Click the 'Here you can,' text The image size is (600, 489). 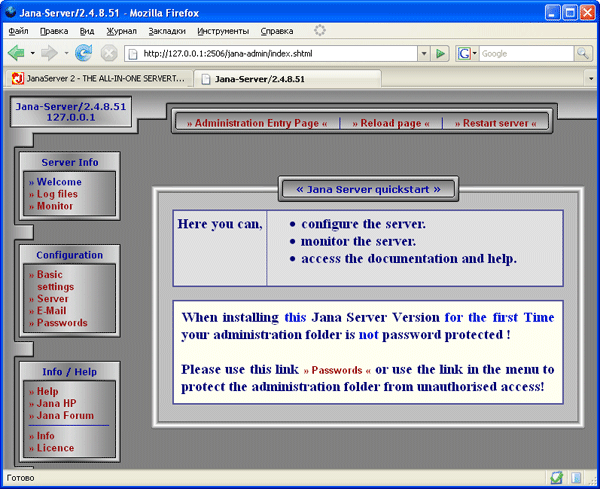pos(220,224)
